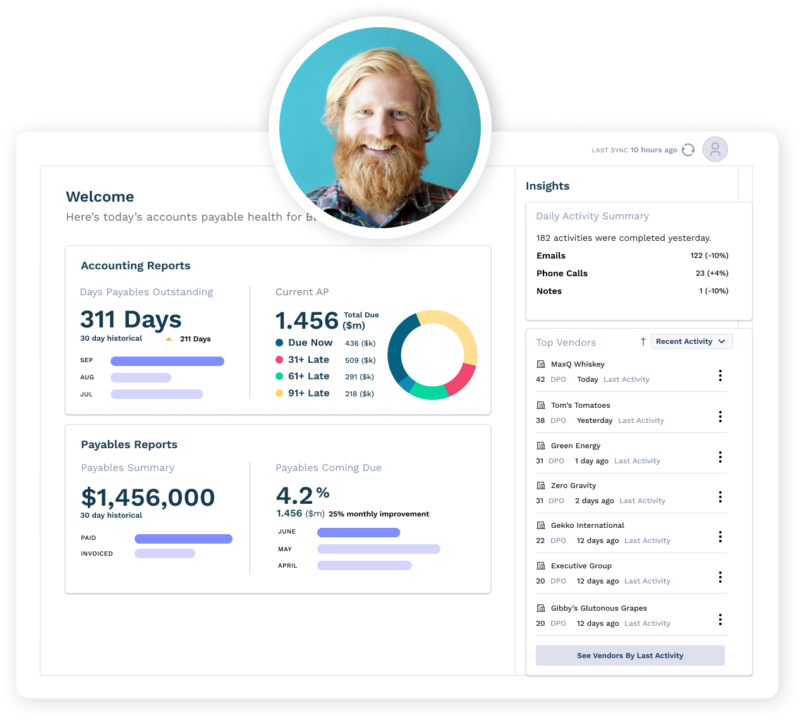Toggle sort direction arrow in Top Vendors
This screenshot has width=800, height=720.
(642, 342)
